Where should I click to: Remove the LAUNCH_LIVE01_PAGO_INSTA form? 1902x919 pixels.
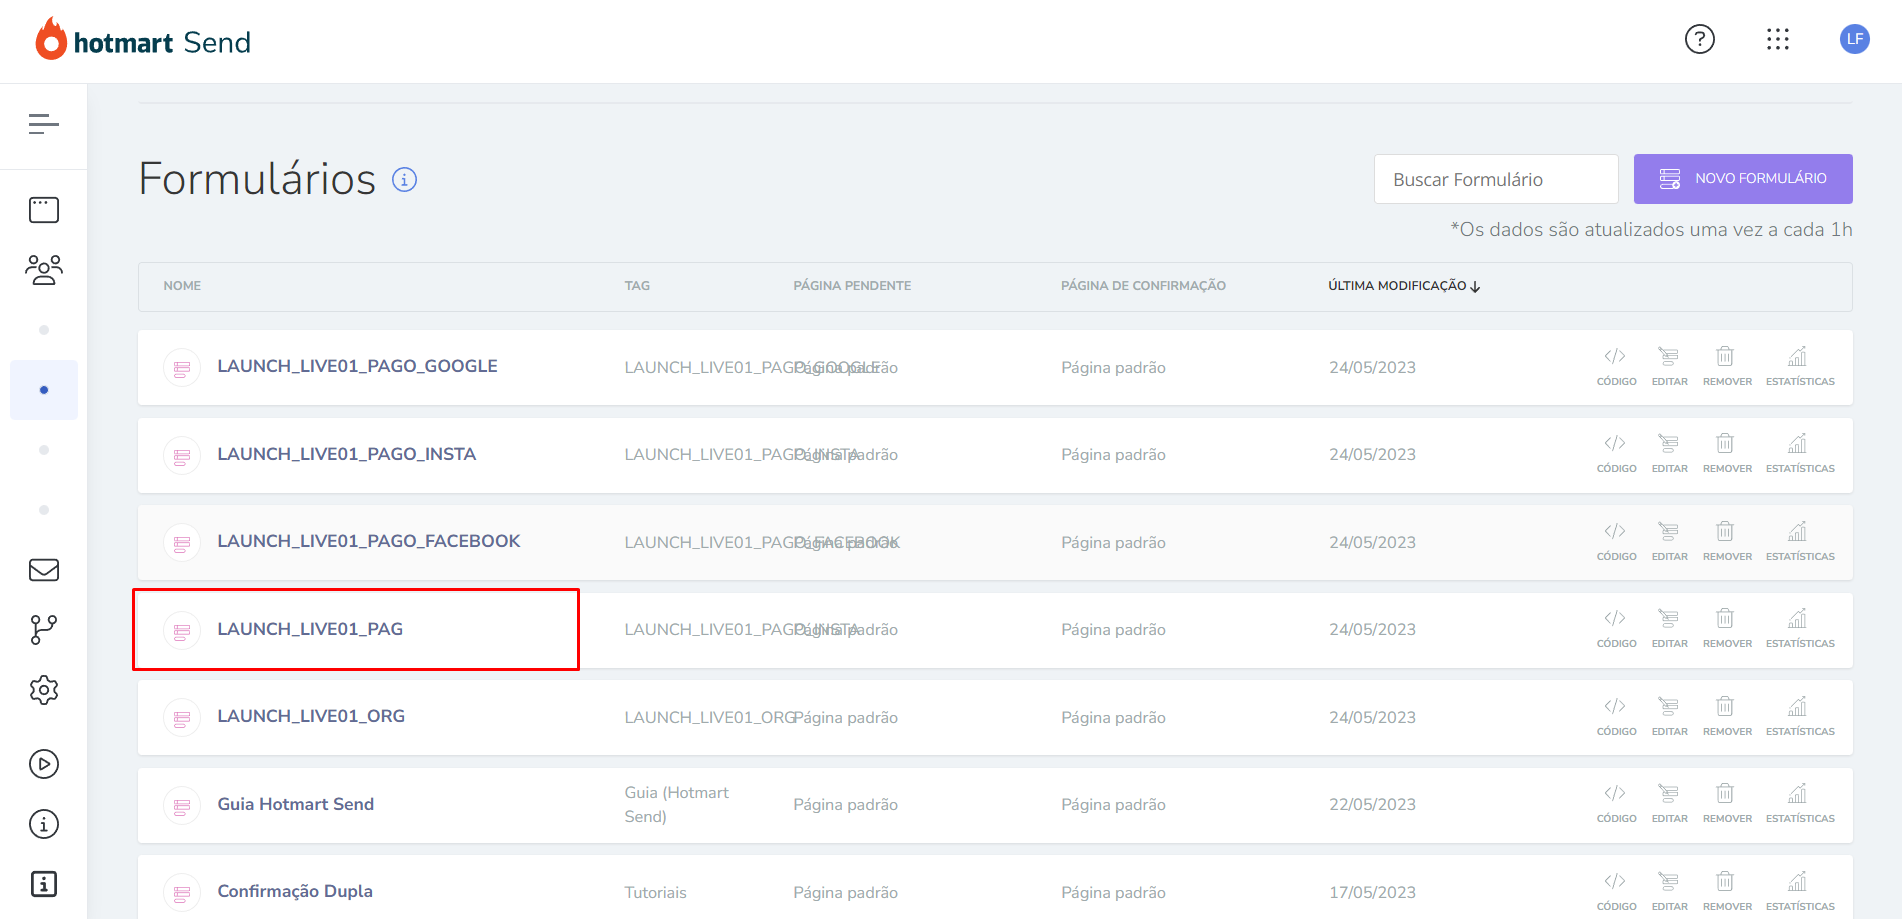pyautogui.click(x=1727, y=454)
